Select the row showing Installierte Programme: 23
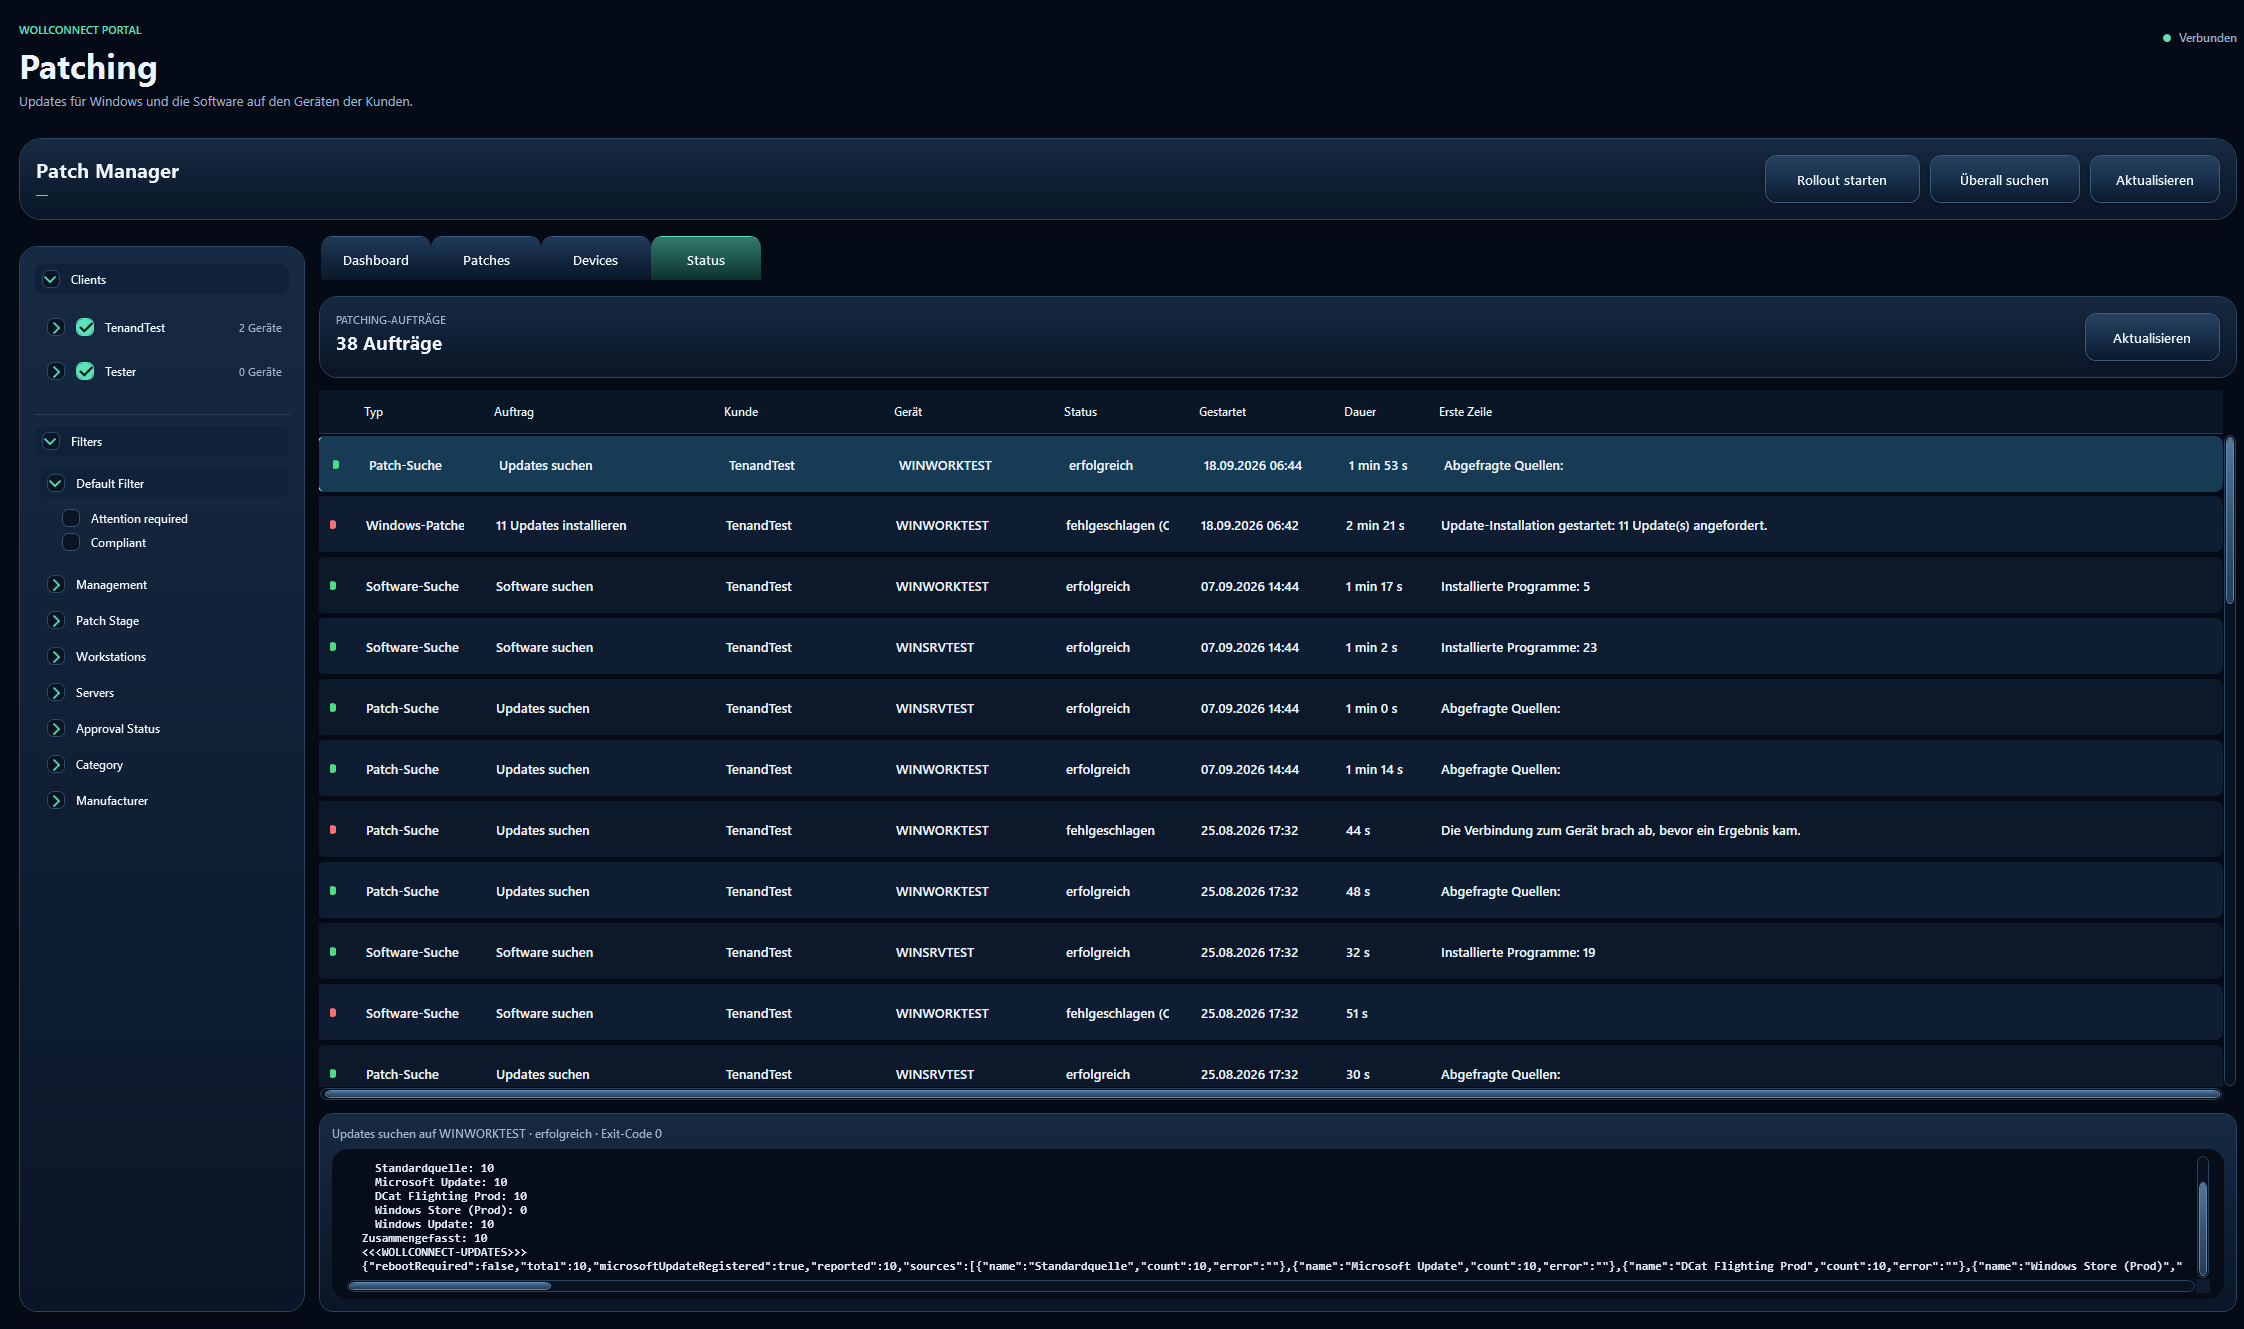 [1270, 647]
